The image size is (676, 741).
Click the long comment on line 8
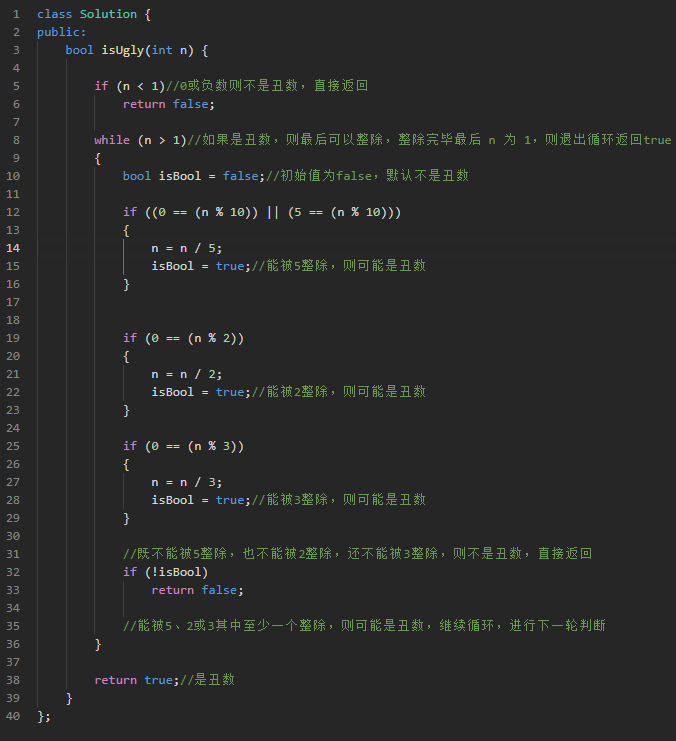429,140
